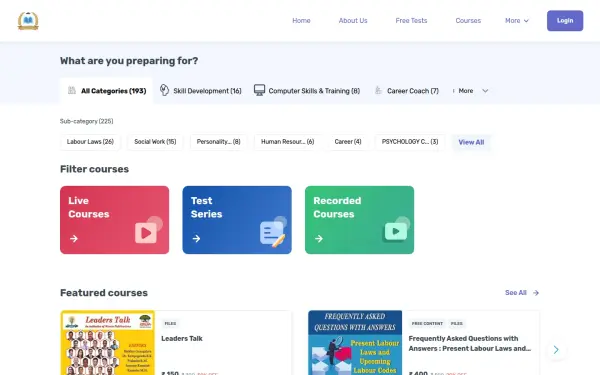
Task: Click the ₹ 400 price on FAQ course
Action: tap(418, 373)
